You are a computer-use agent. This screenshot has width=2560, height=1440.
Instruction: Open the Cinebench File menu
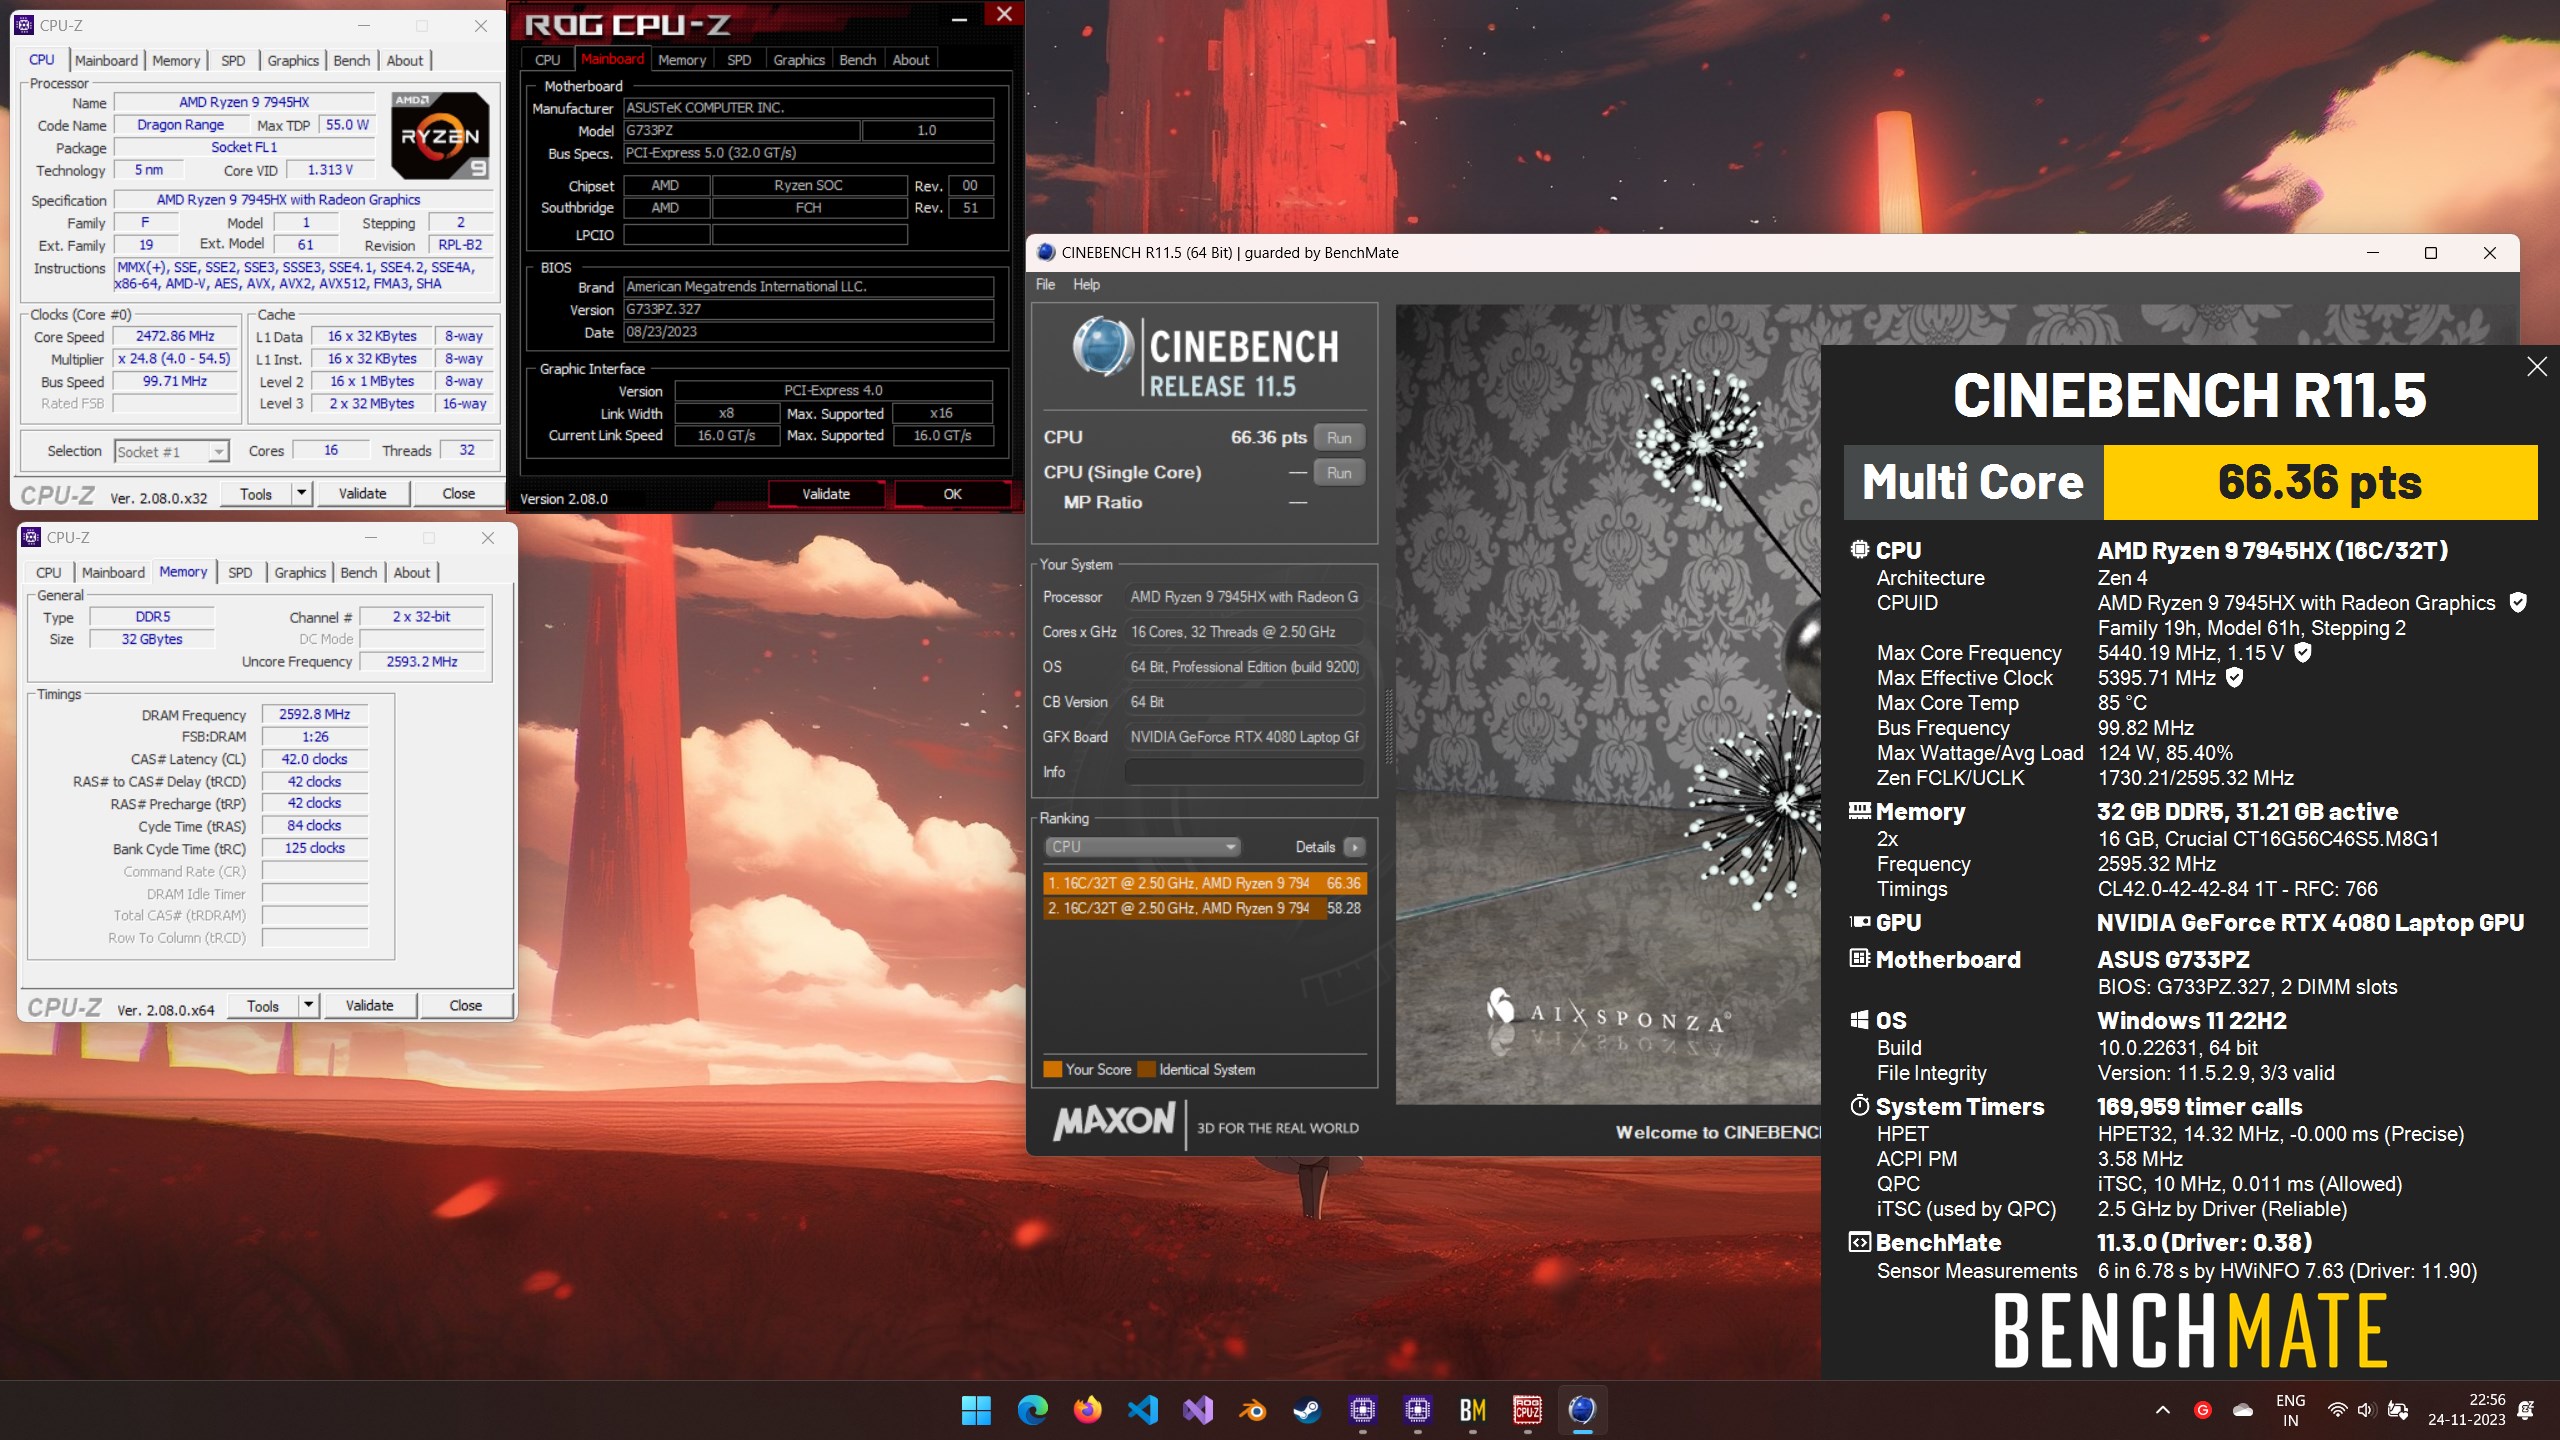pyautogui.click(x=1045, y=284)
